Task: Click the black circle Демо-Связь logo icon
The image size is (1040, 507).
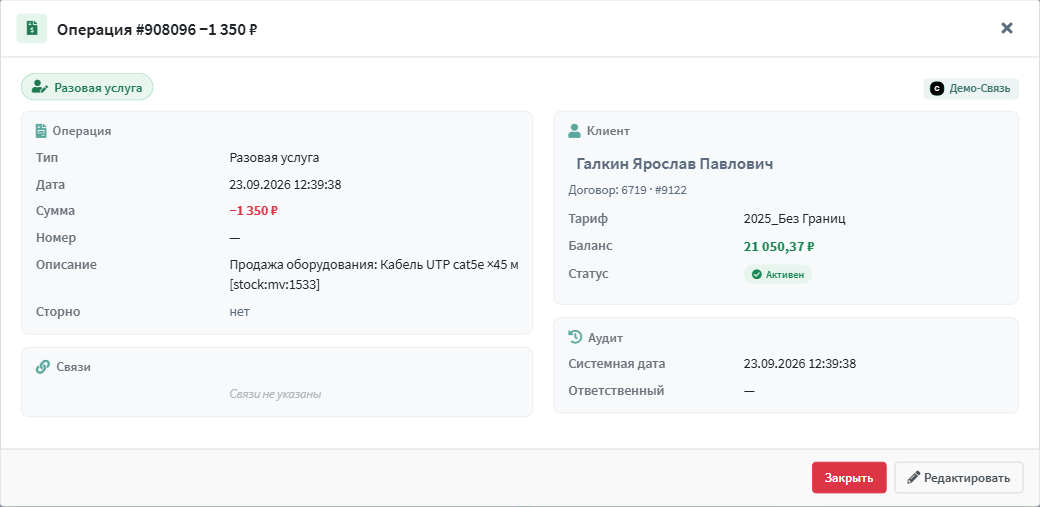Action: point(937,89)
